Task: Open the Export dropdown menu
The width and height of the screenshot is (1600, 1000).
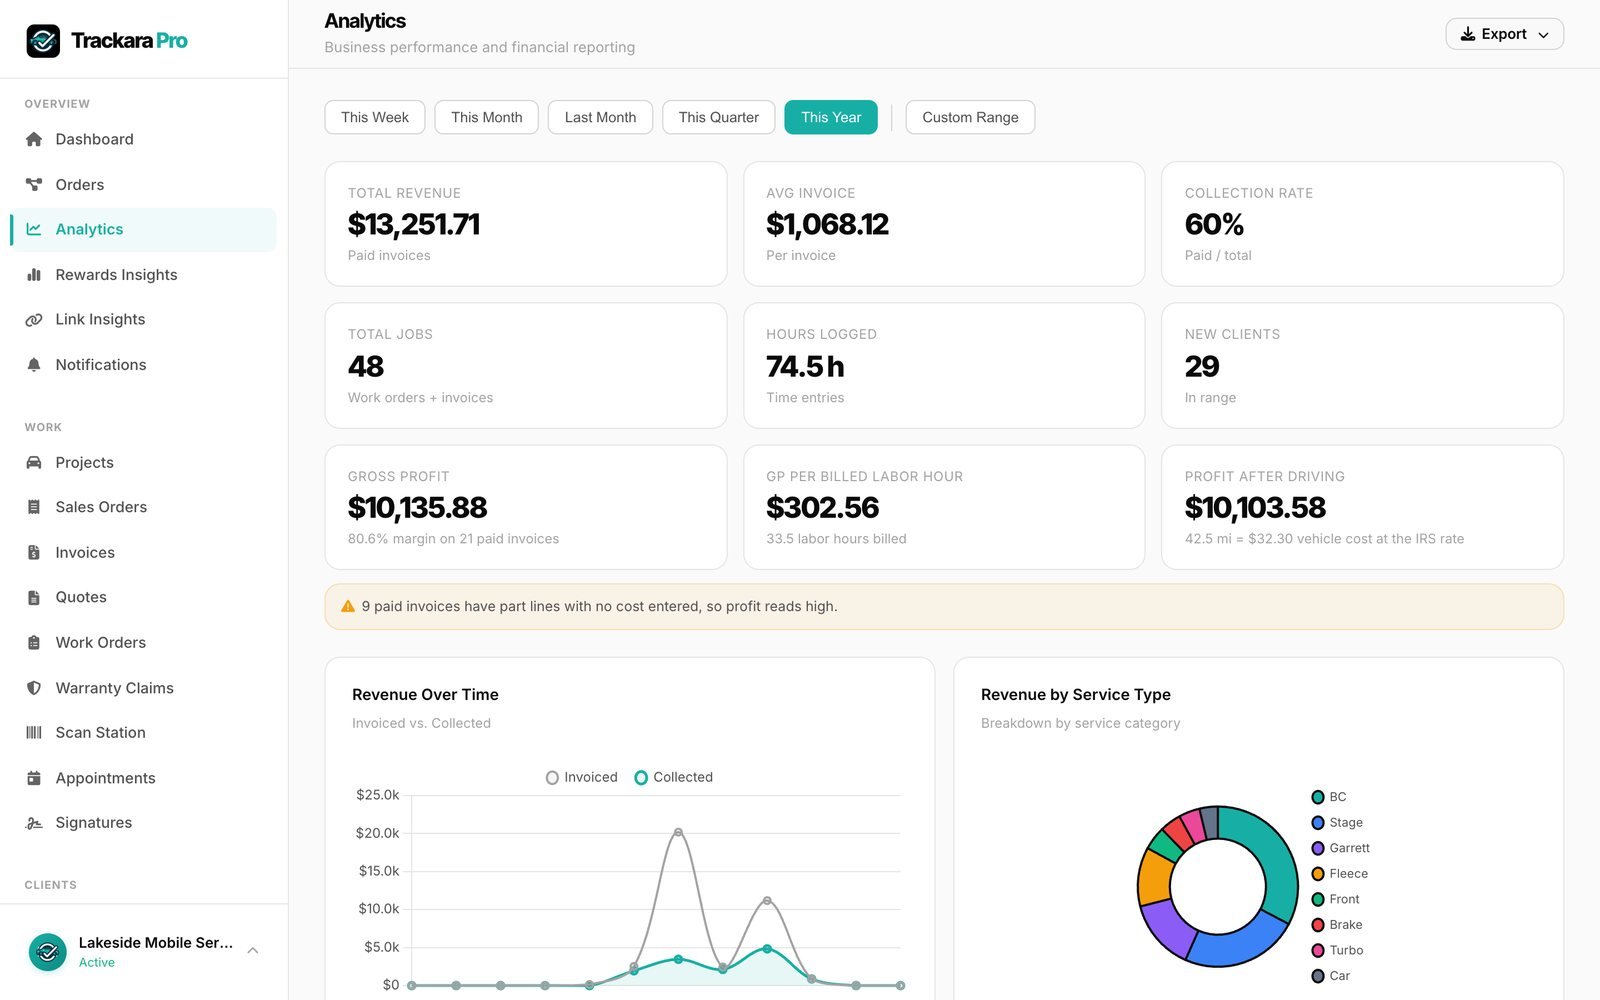Action: point(1504,34)
